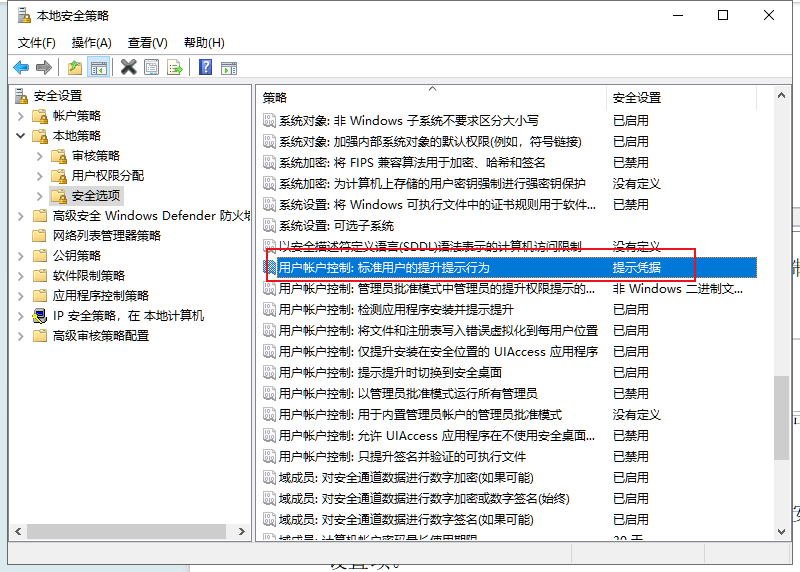Click the 用户权限分配 folder icon

(x=59, y=176)
